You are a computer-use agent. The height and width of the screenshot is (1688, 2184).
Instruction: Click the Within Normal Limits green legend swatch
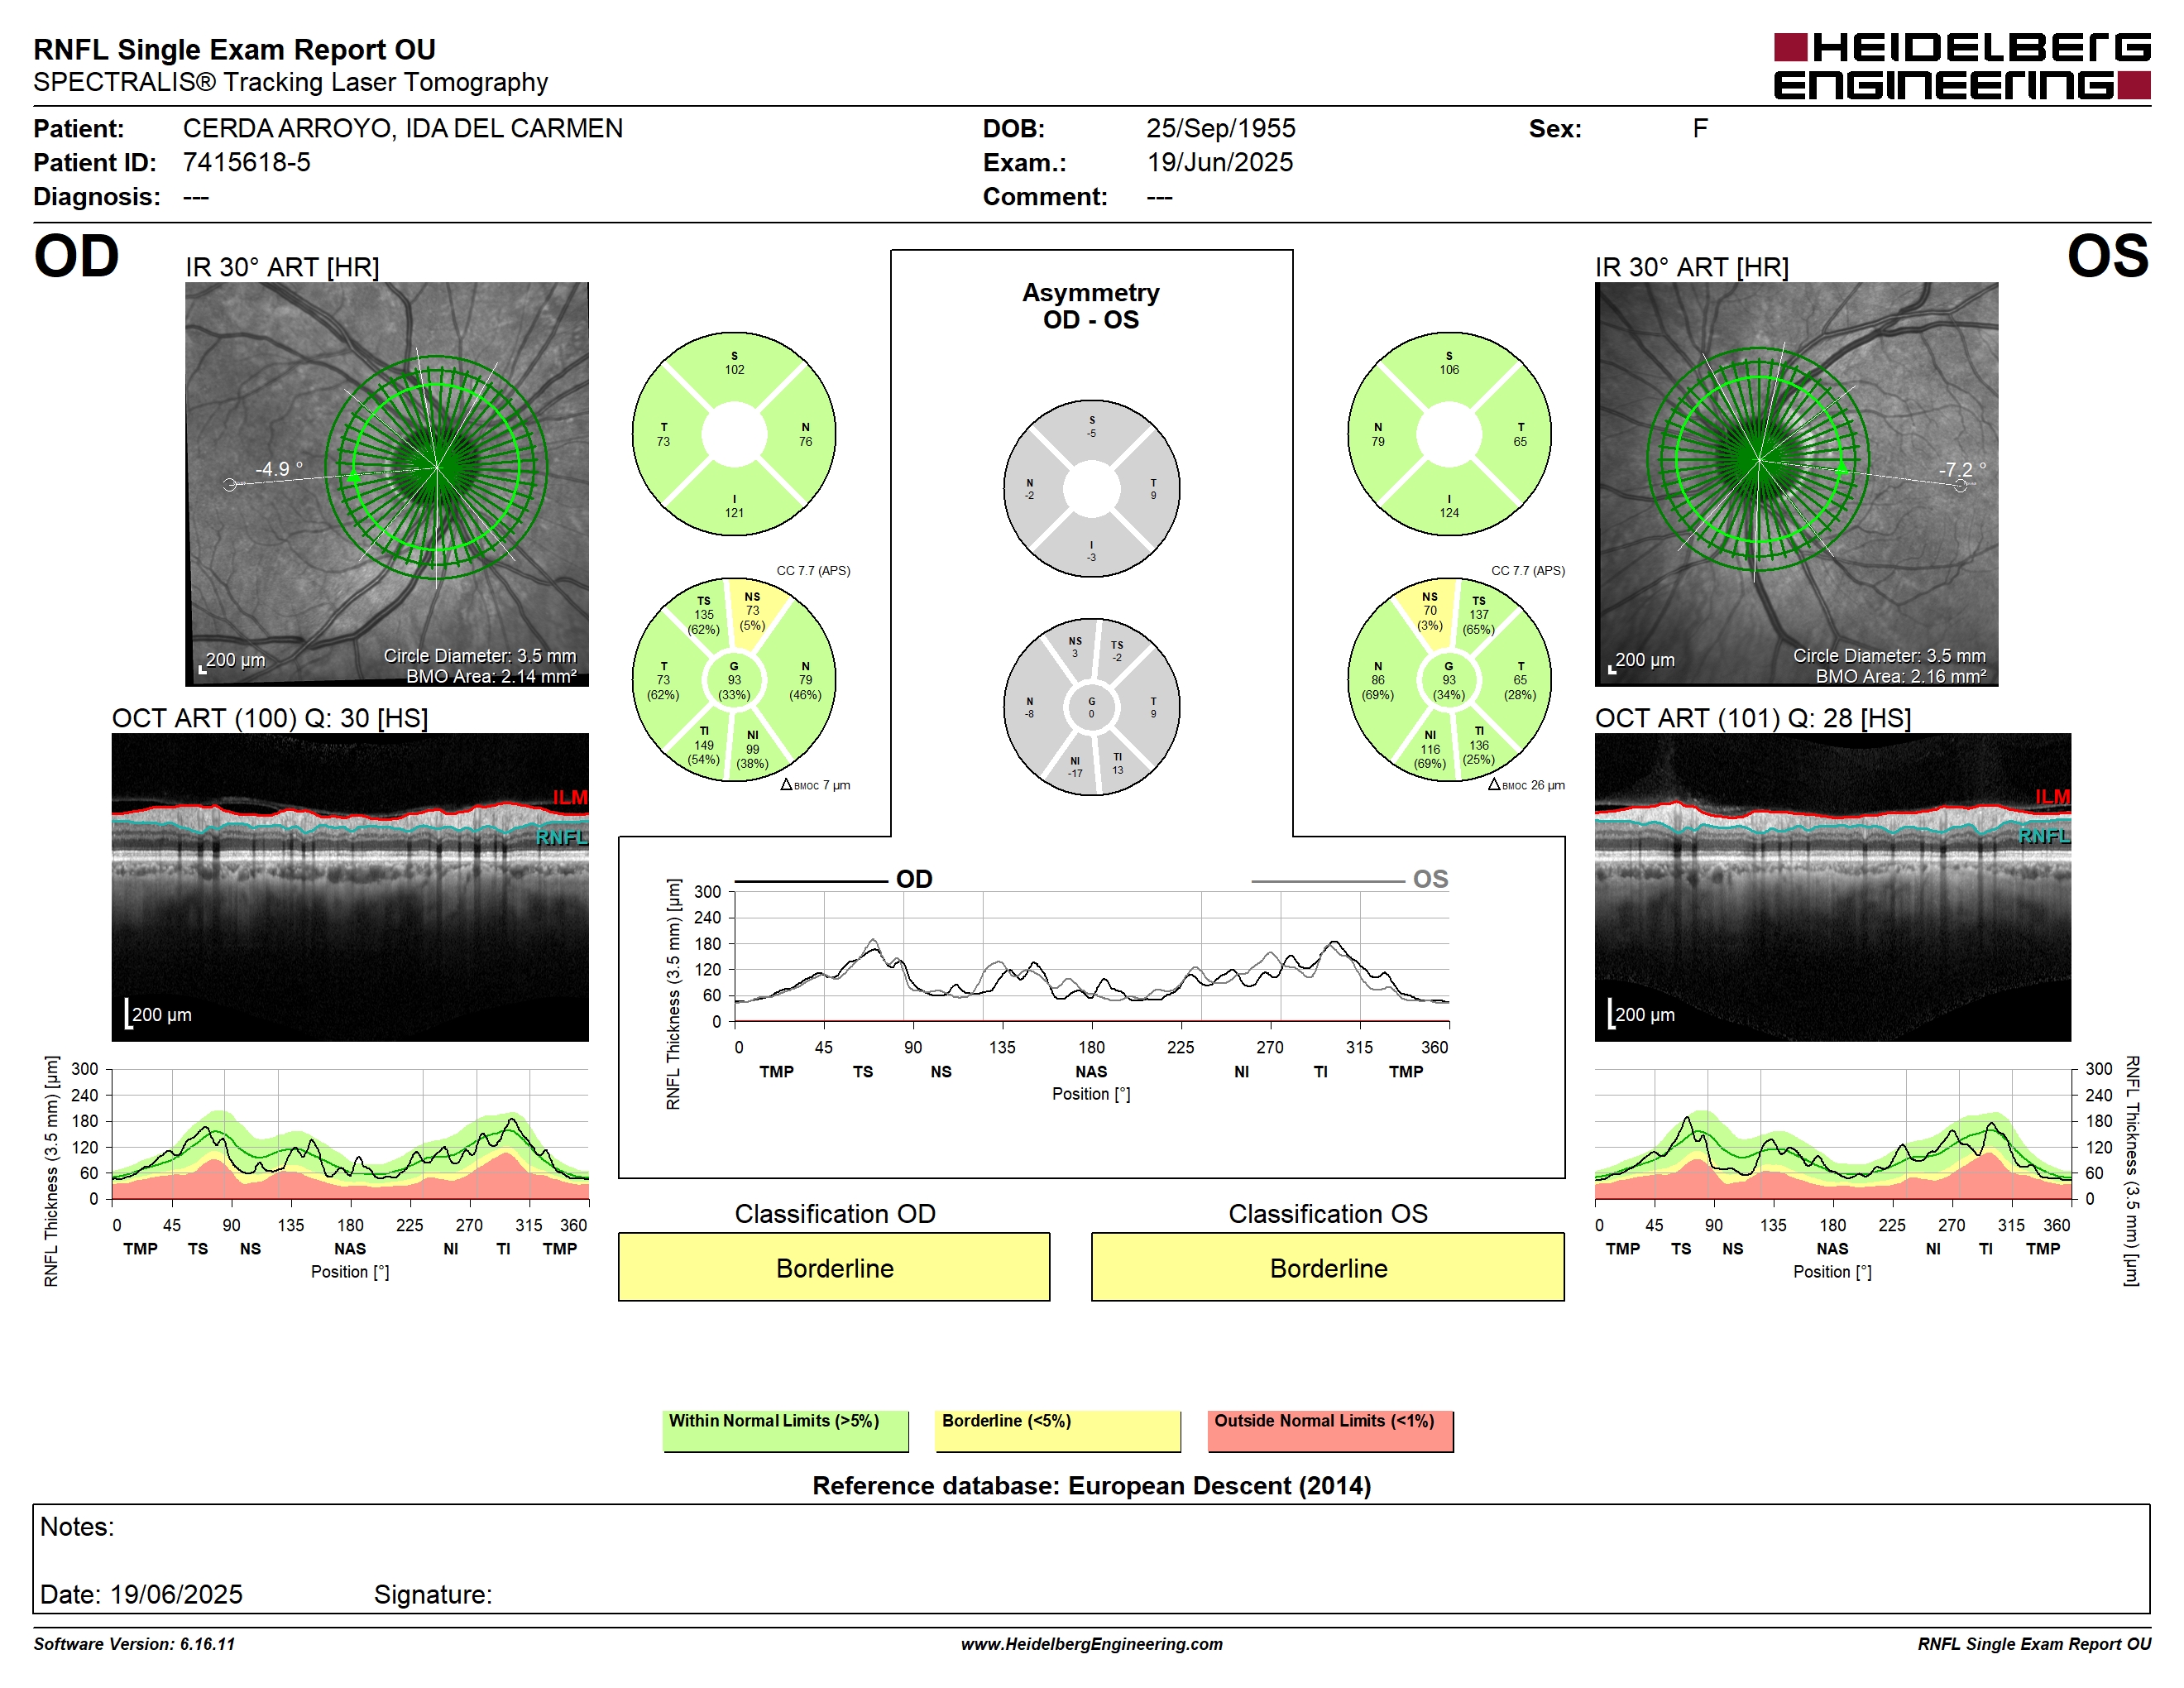785,1431
